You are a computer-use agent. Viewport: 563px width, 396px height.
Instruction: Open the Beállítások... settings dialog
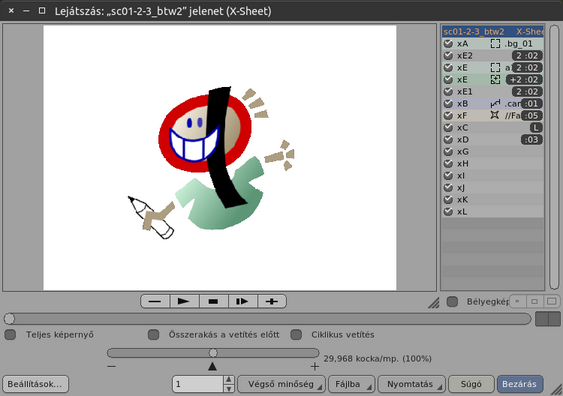click(35, 384)
